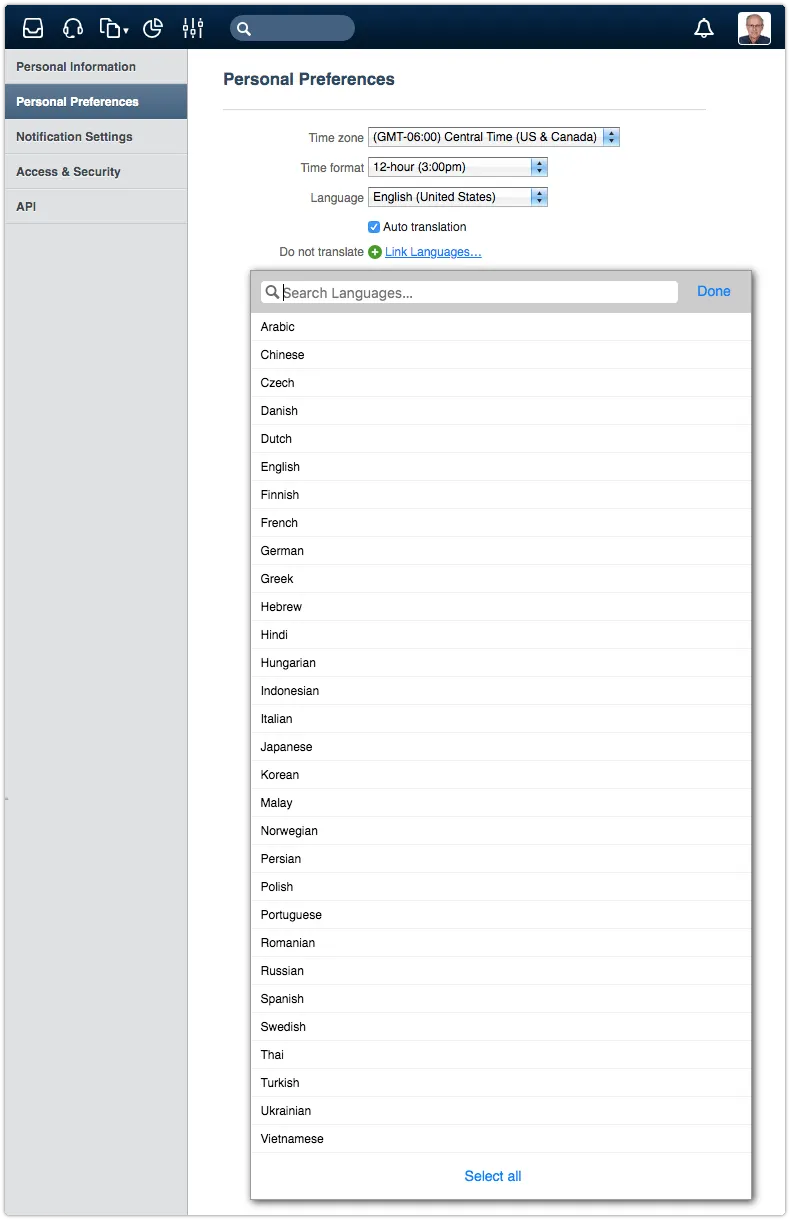Choose Danish in the language list
Image resolution: width=790 pixels, height=1220 pixels.
pos(501,411)
